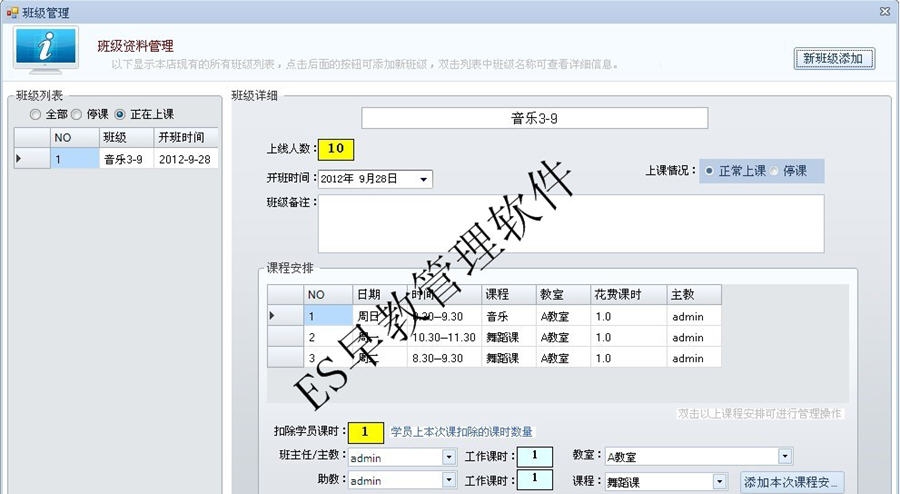The height and width of the screenshot is (494, 900).
Task: Click the row header of schedule row 2
Action: pos(285,337)
